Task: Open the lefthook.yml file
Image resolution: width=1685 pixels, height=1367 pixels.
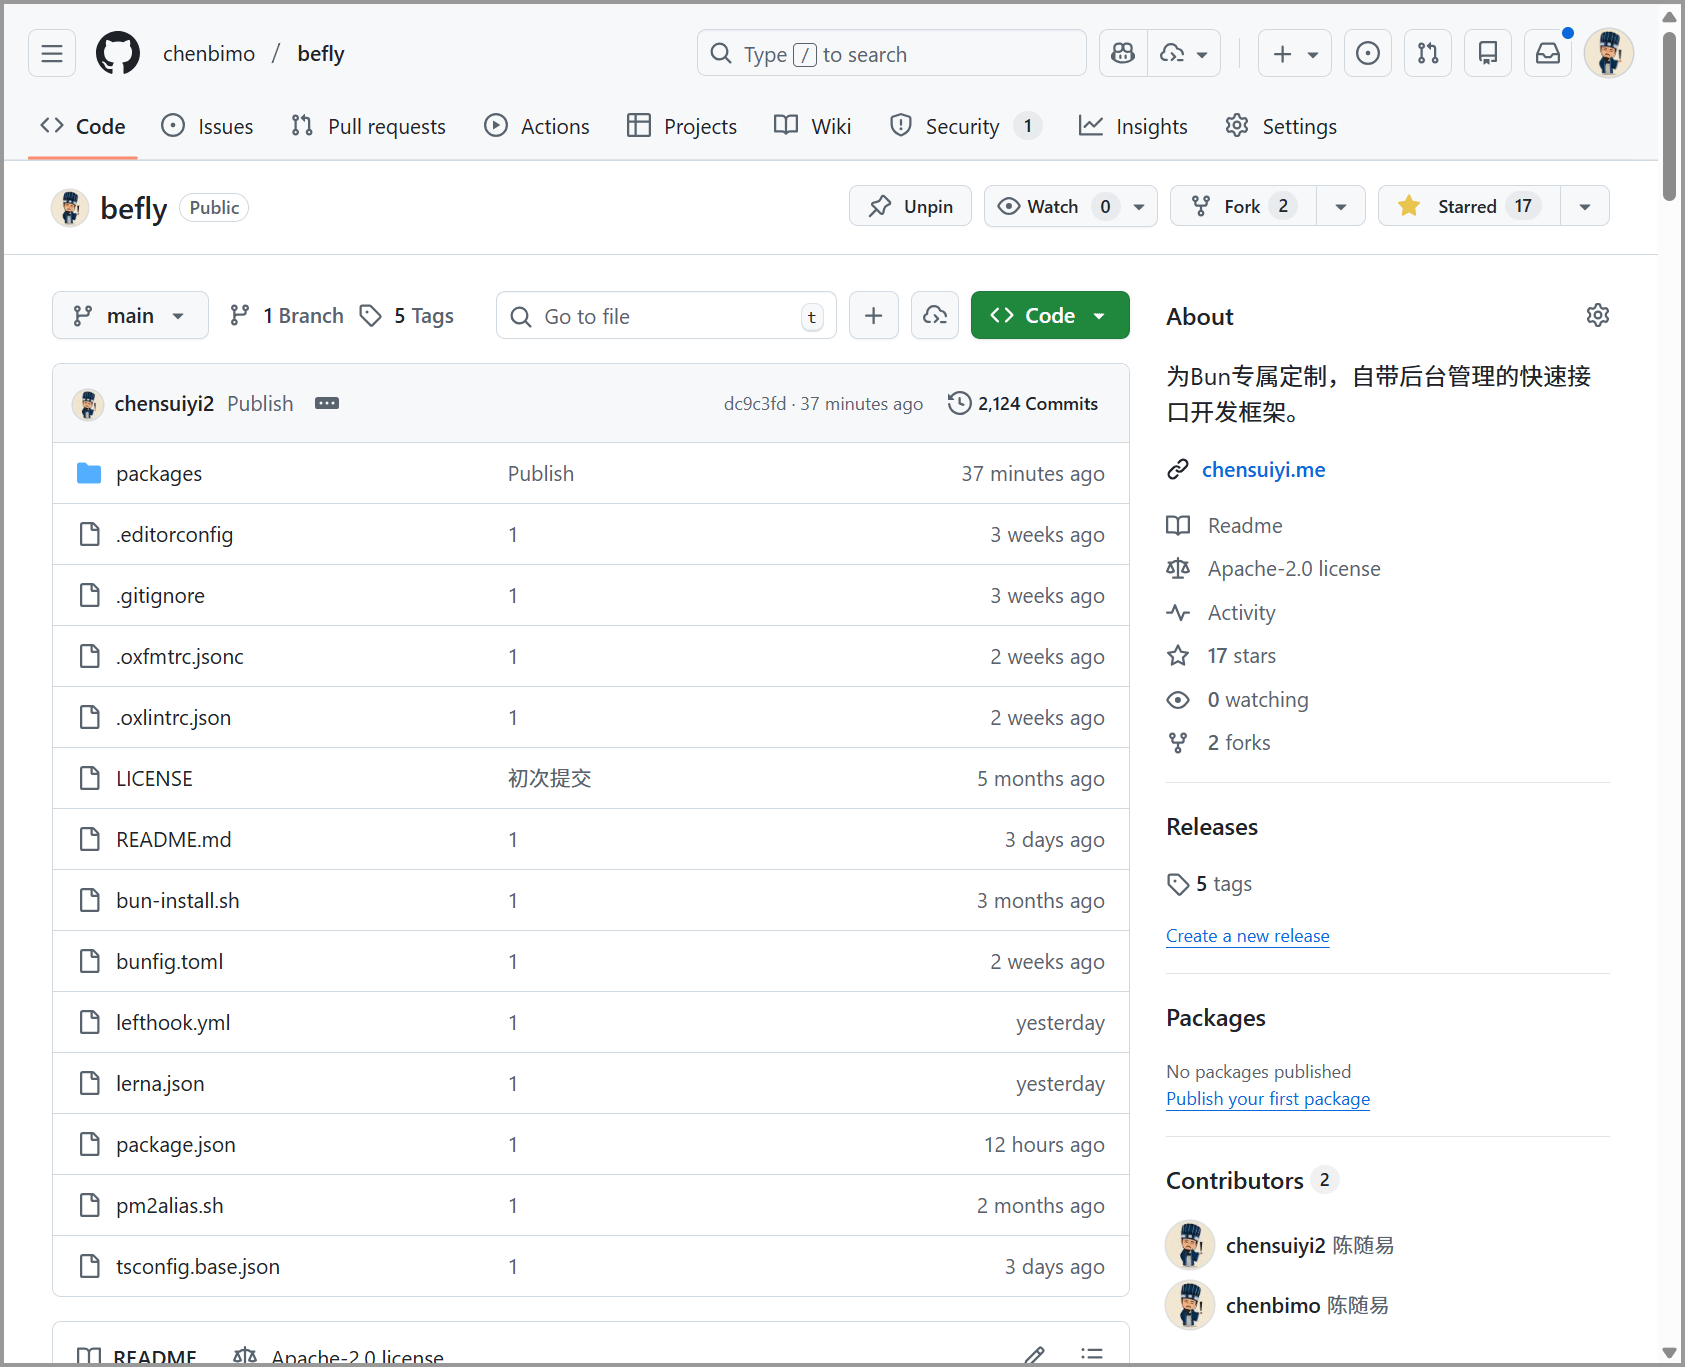Action: coord(173,1023)
